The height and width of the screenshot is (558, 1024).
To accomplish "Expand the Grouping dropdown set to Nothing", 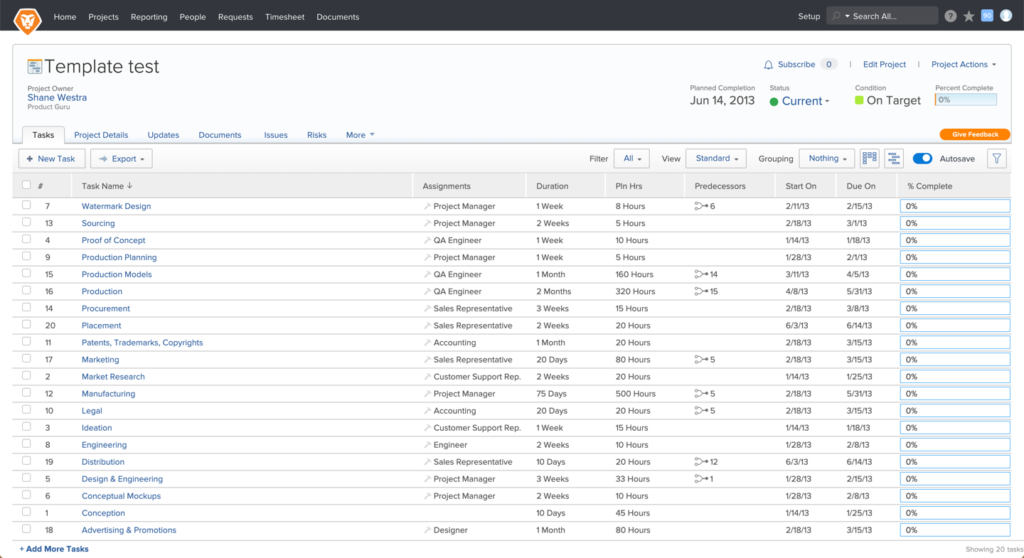I will pos(826,159).
